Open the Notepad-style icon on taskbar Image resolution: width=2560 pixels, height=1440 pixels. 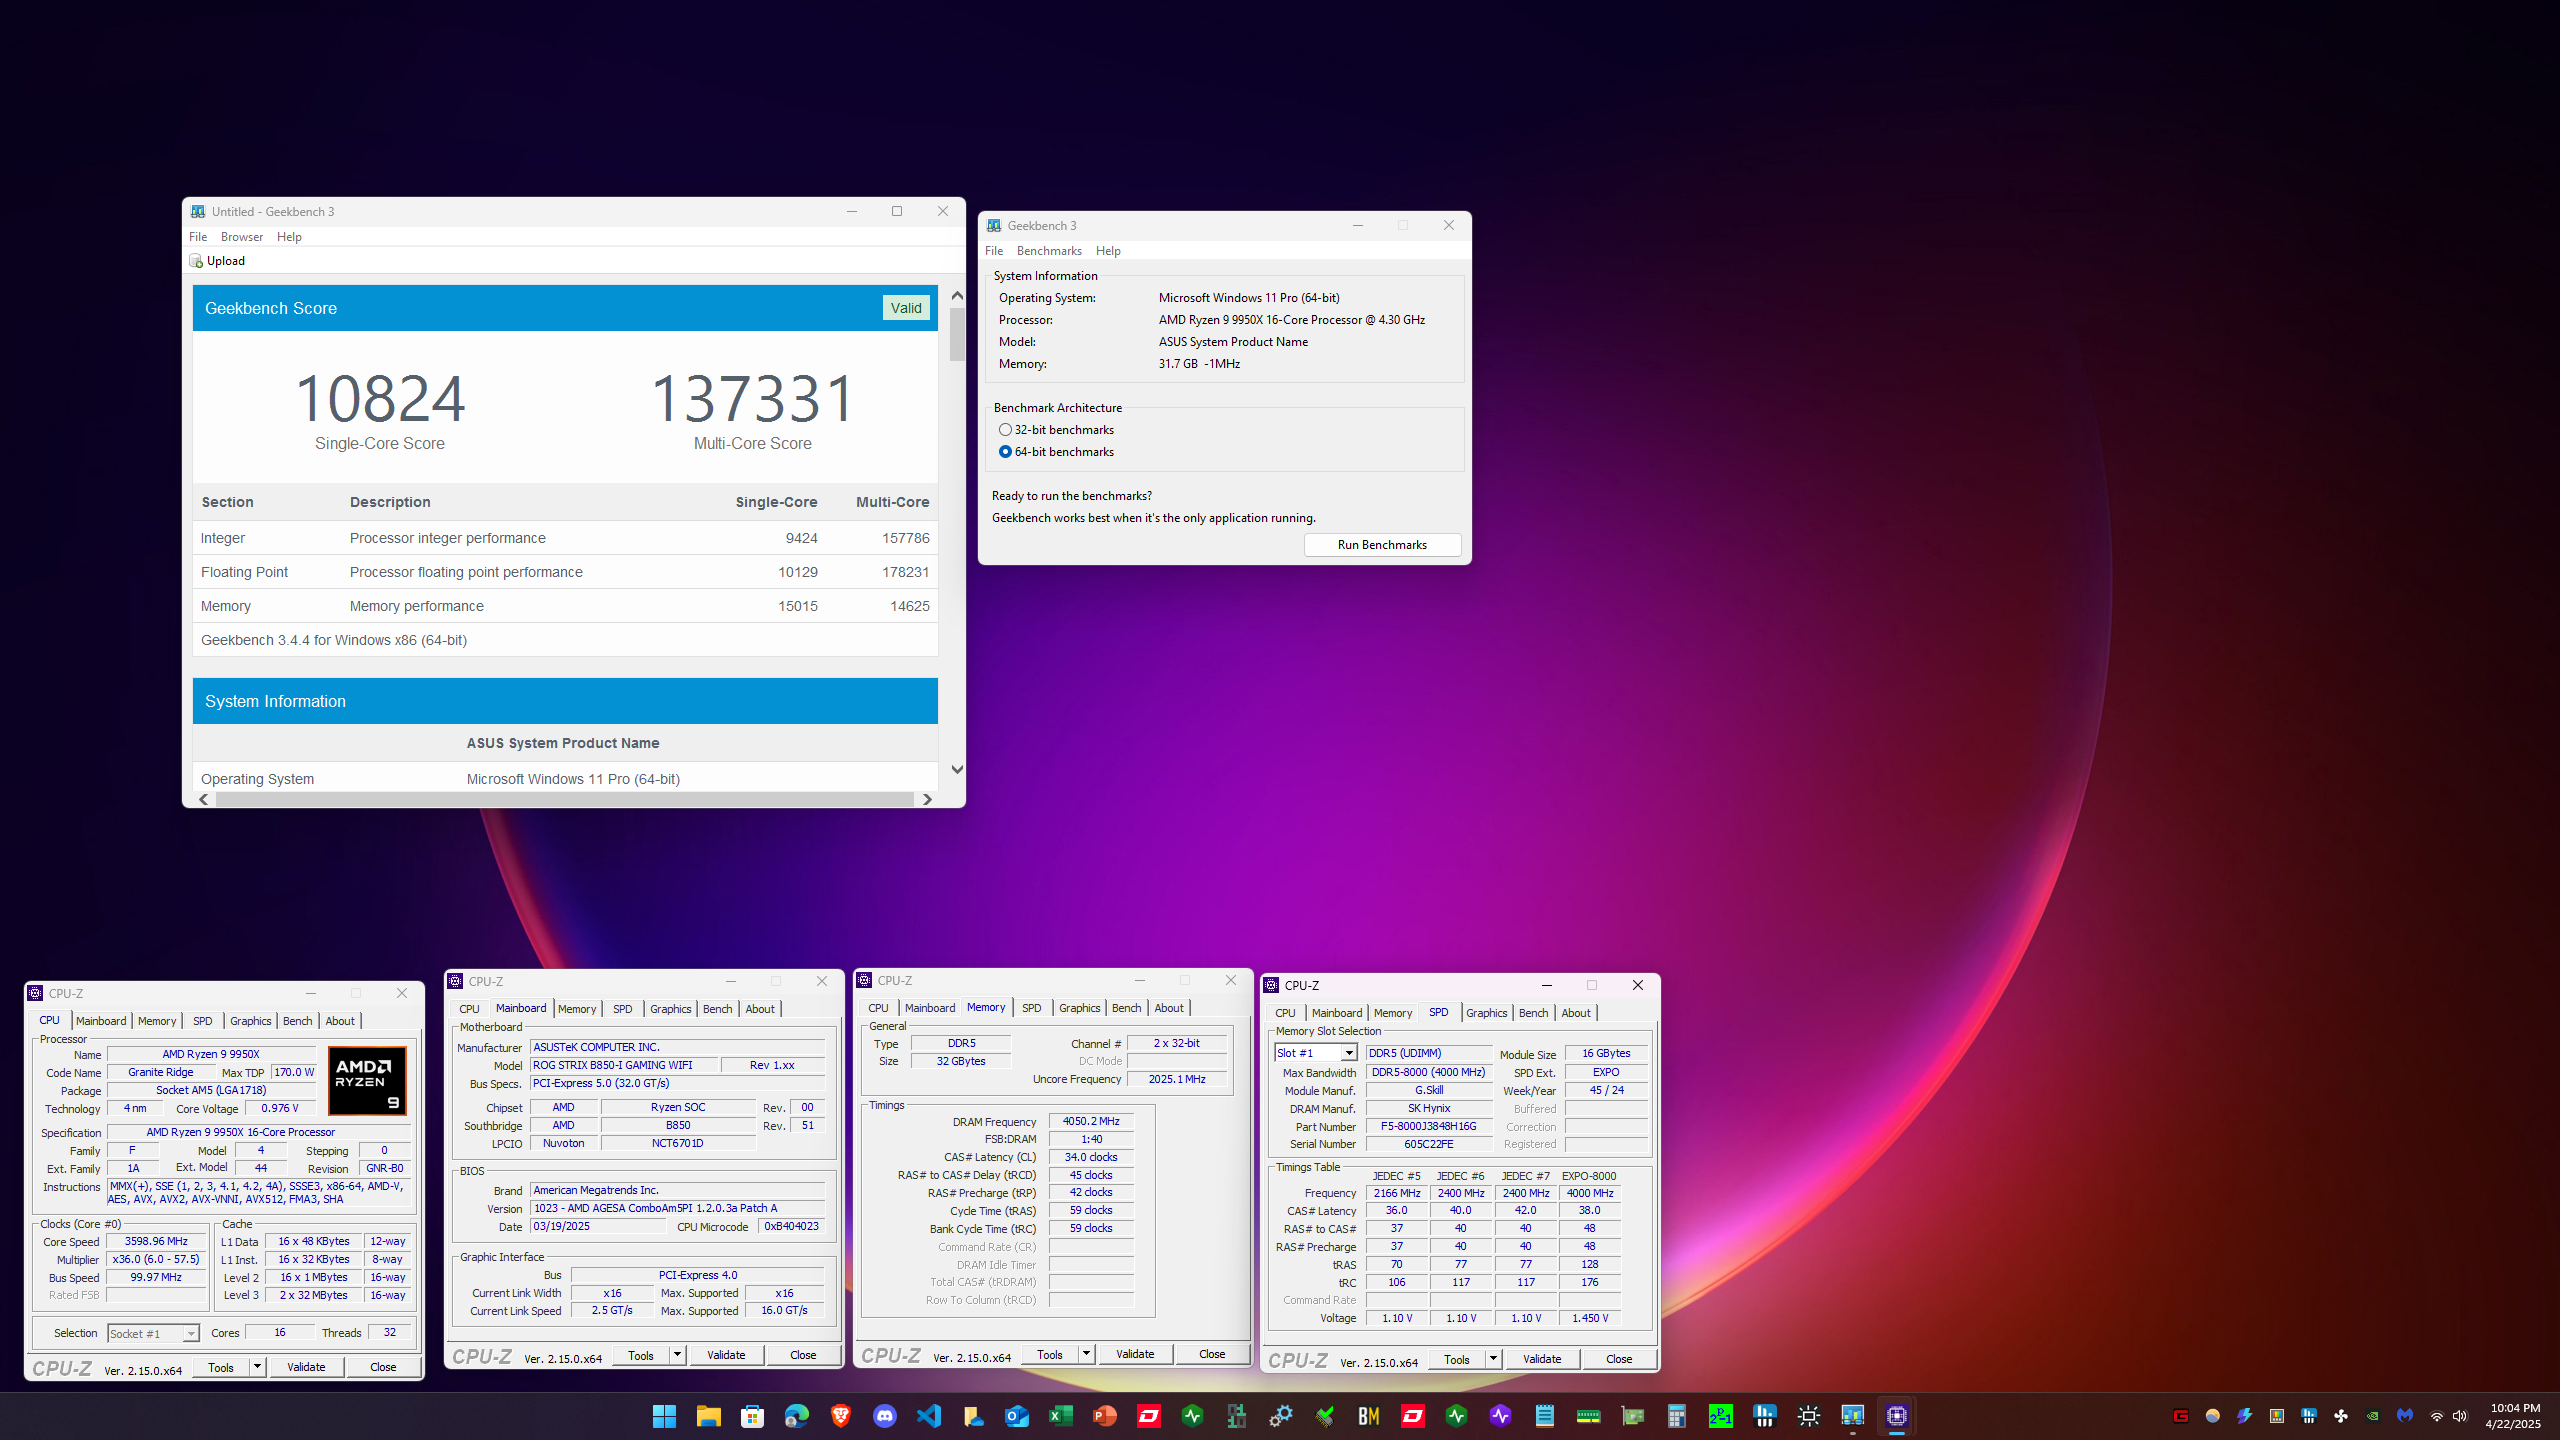coord(1544,1416)
